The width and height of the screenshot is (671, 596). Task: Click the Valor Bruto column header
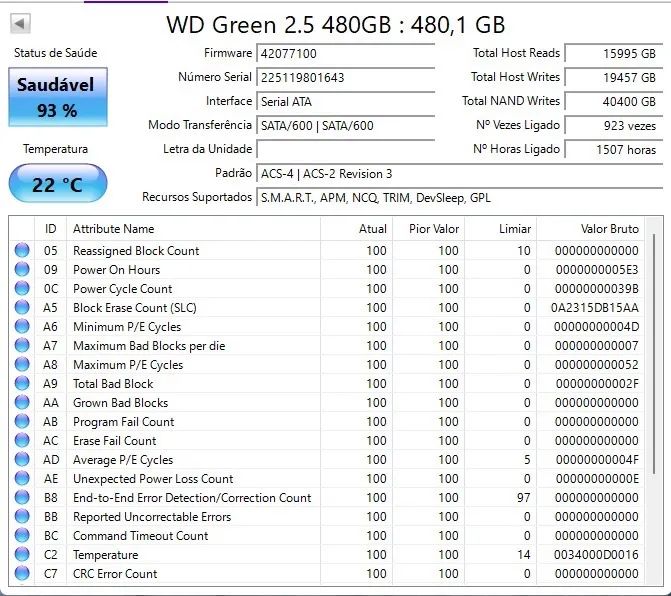tap(591, 228)
